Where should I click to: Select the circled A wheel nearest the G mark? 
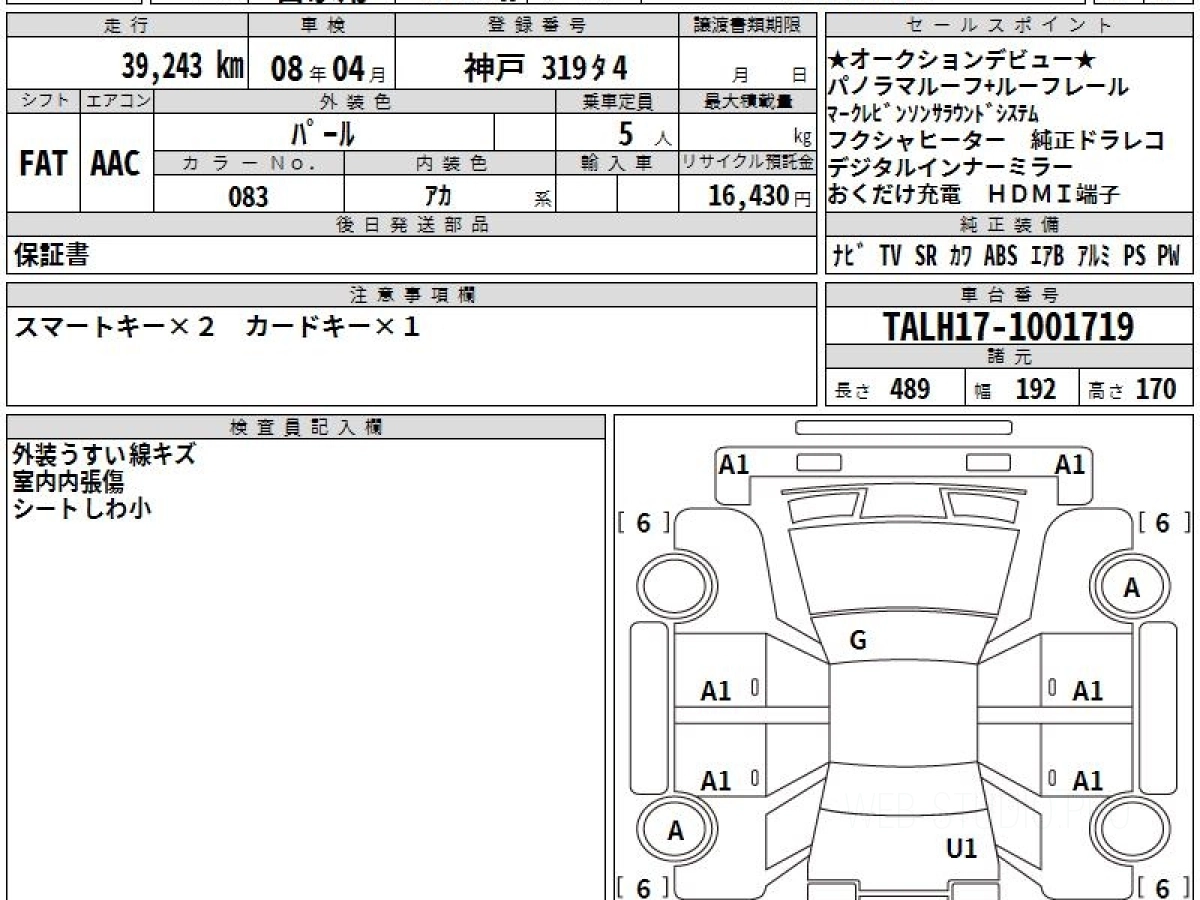(x=1131, y=588)
